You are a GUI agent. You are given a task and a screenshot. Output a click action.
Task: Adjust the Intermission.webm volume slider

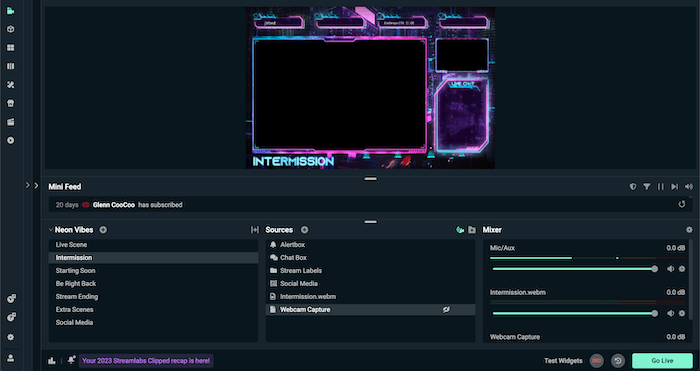pyautogui.click(x=574, y=313)
